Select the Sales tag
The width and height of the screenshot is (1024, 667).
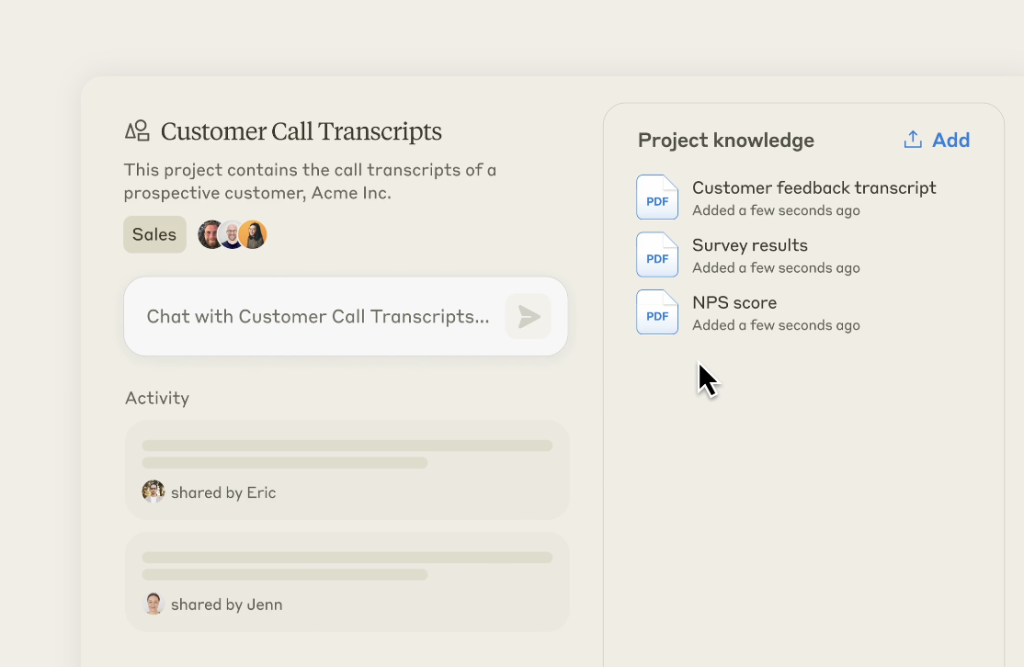point(154,235)
